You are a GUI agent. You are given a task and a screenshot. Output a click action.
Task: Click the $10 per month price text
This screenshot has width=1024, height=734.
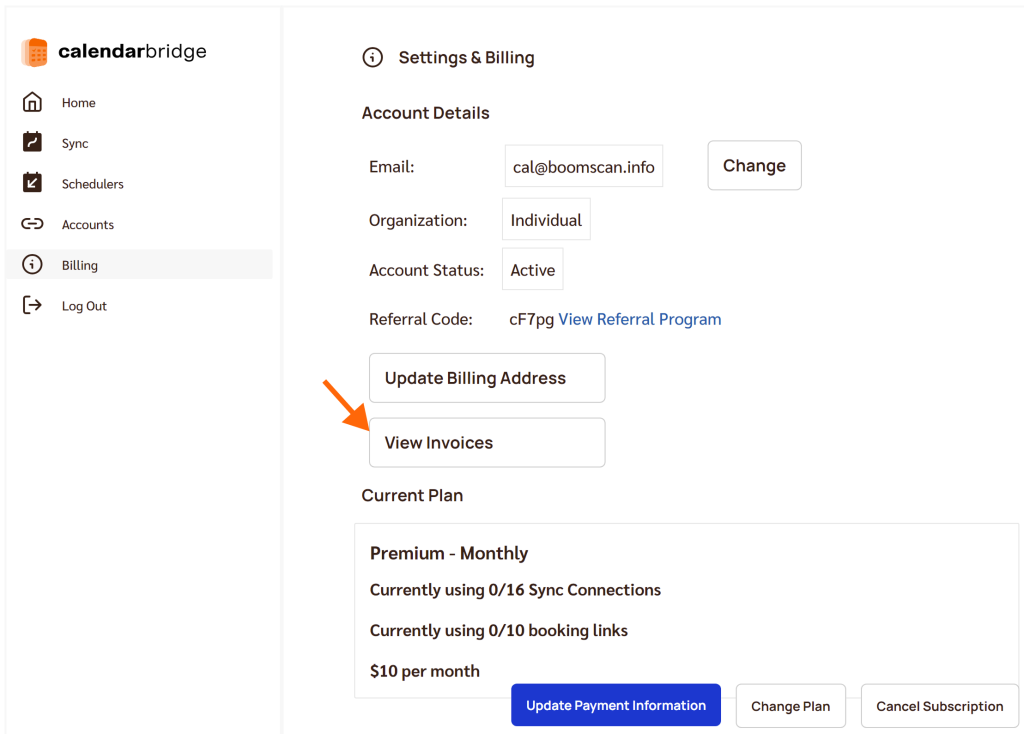pyautogui.click(x=424, y=671)
